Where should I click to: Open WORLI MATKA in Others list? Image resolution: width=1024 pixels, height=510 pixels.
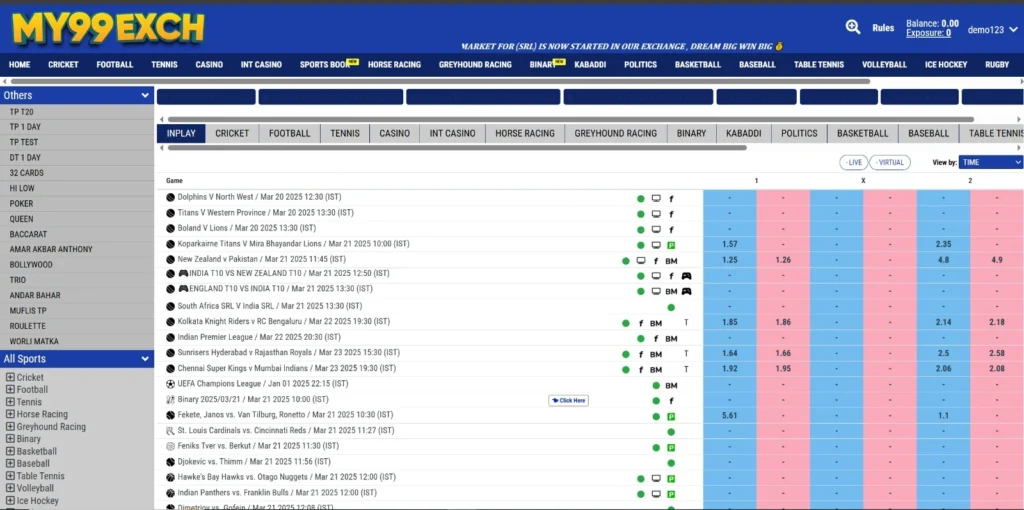77,342
